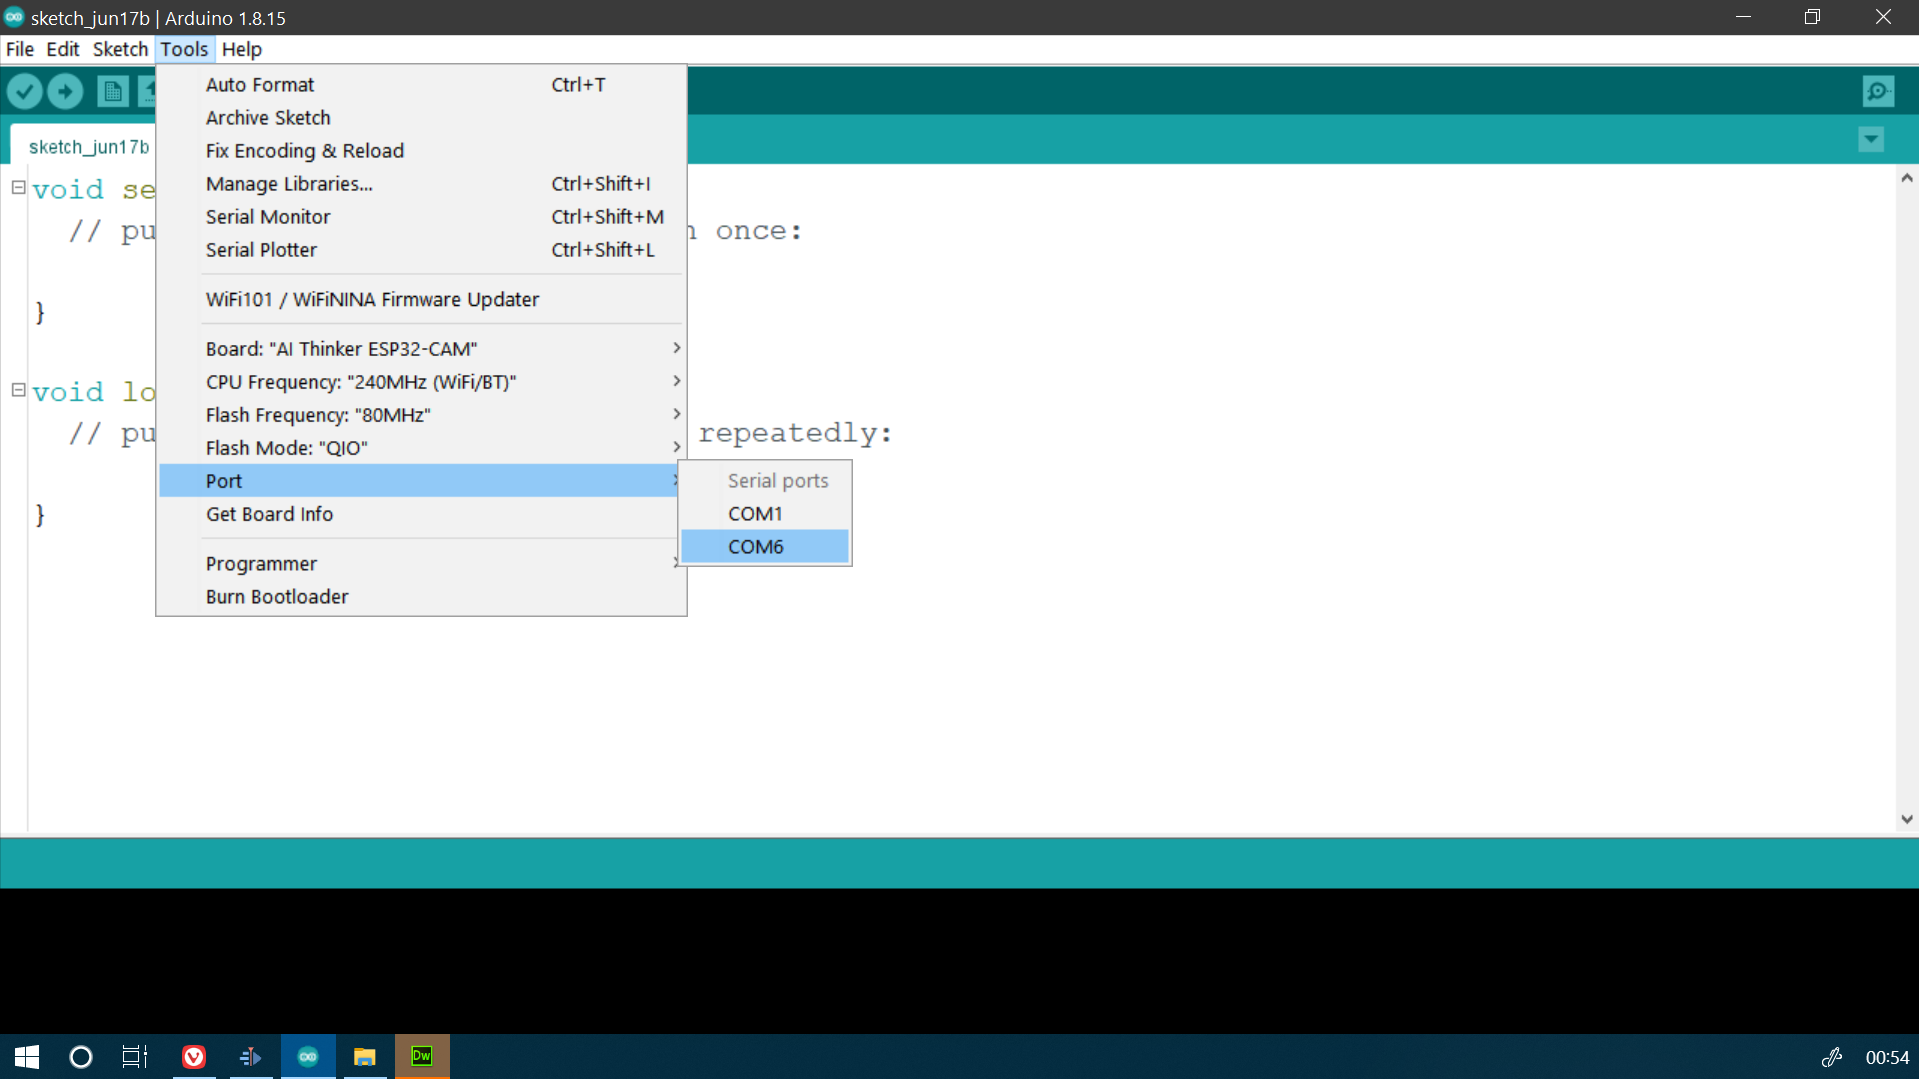The width and height of the screenshot is (1919, 1079).
Task: Select the COM6 serial port
Action: pos(765,547)
